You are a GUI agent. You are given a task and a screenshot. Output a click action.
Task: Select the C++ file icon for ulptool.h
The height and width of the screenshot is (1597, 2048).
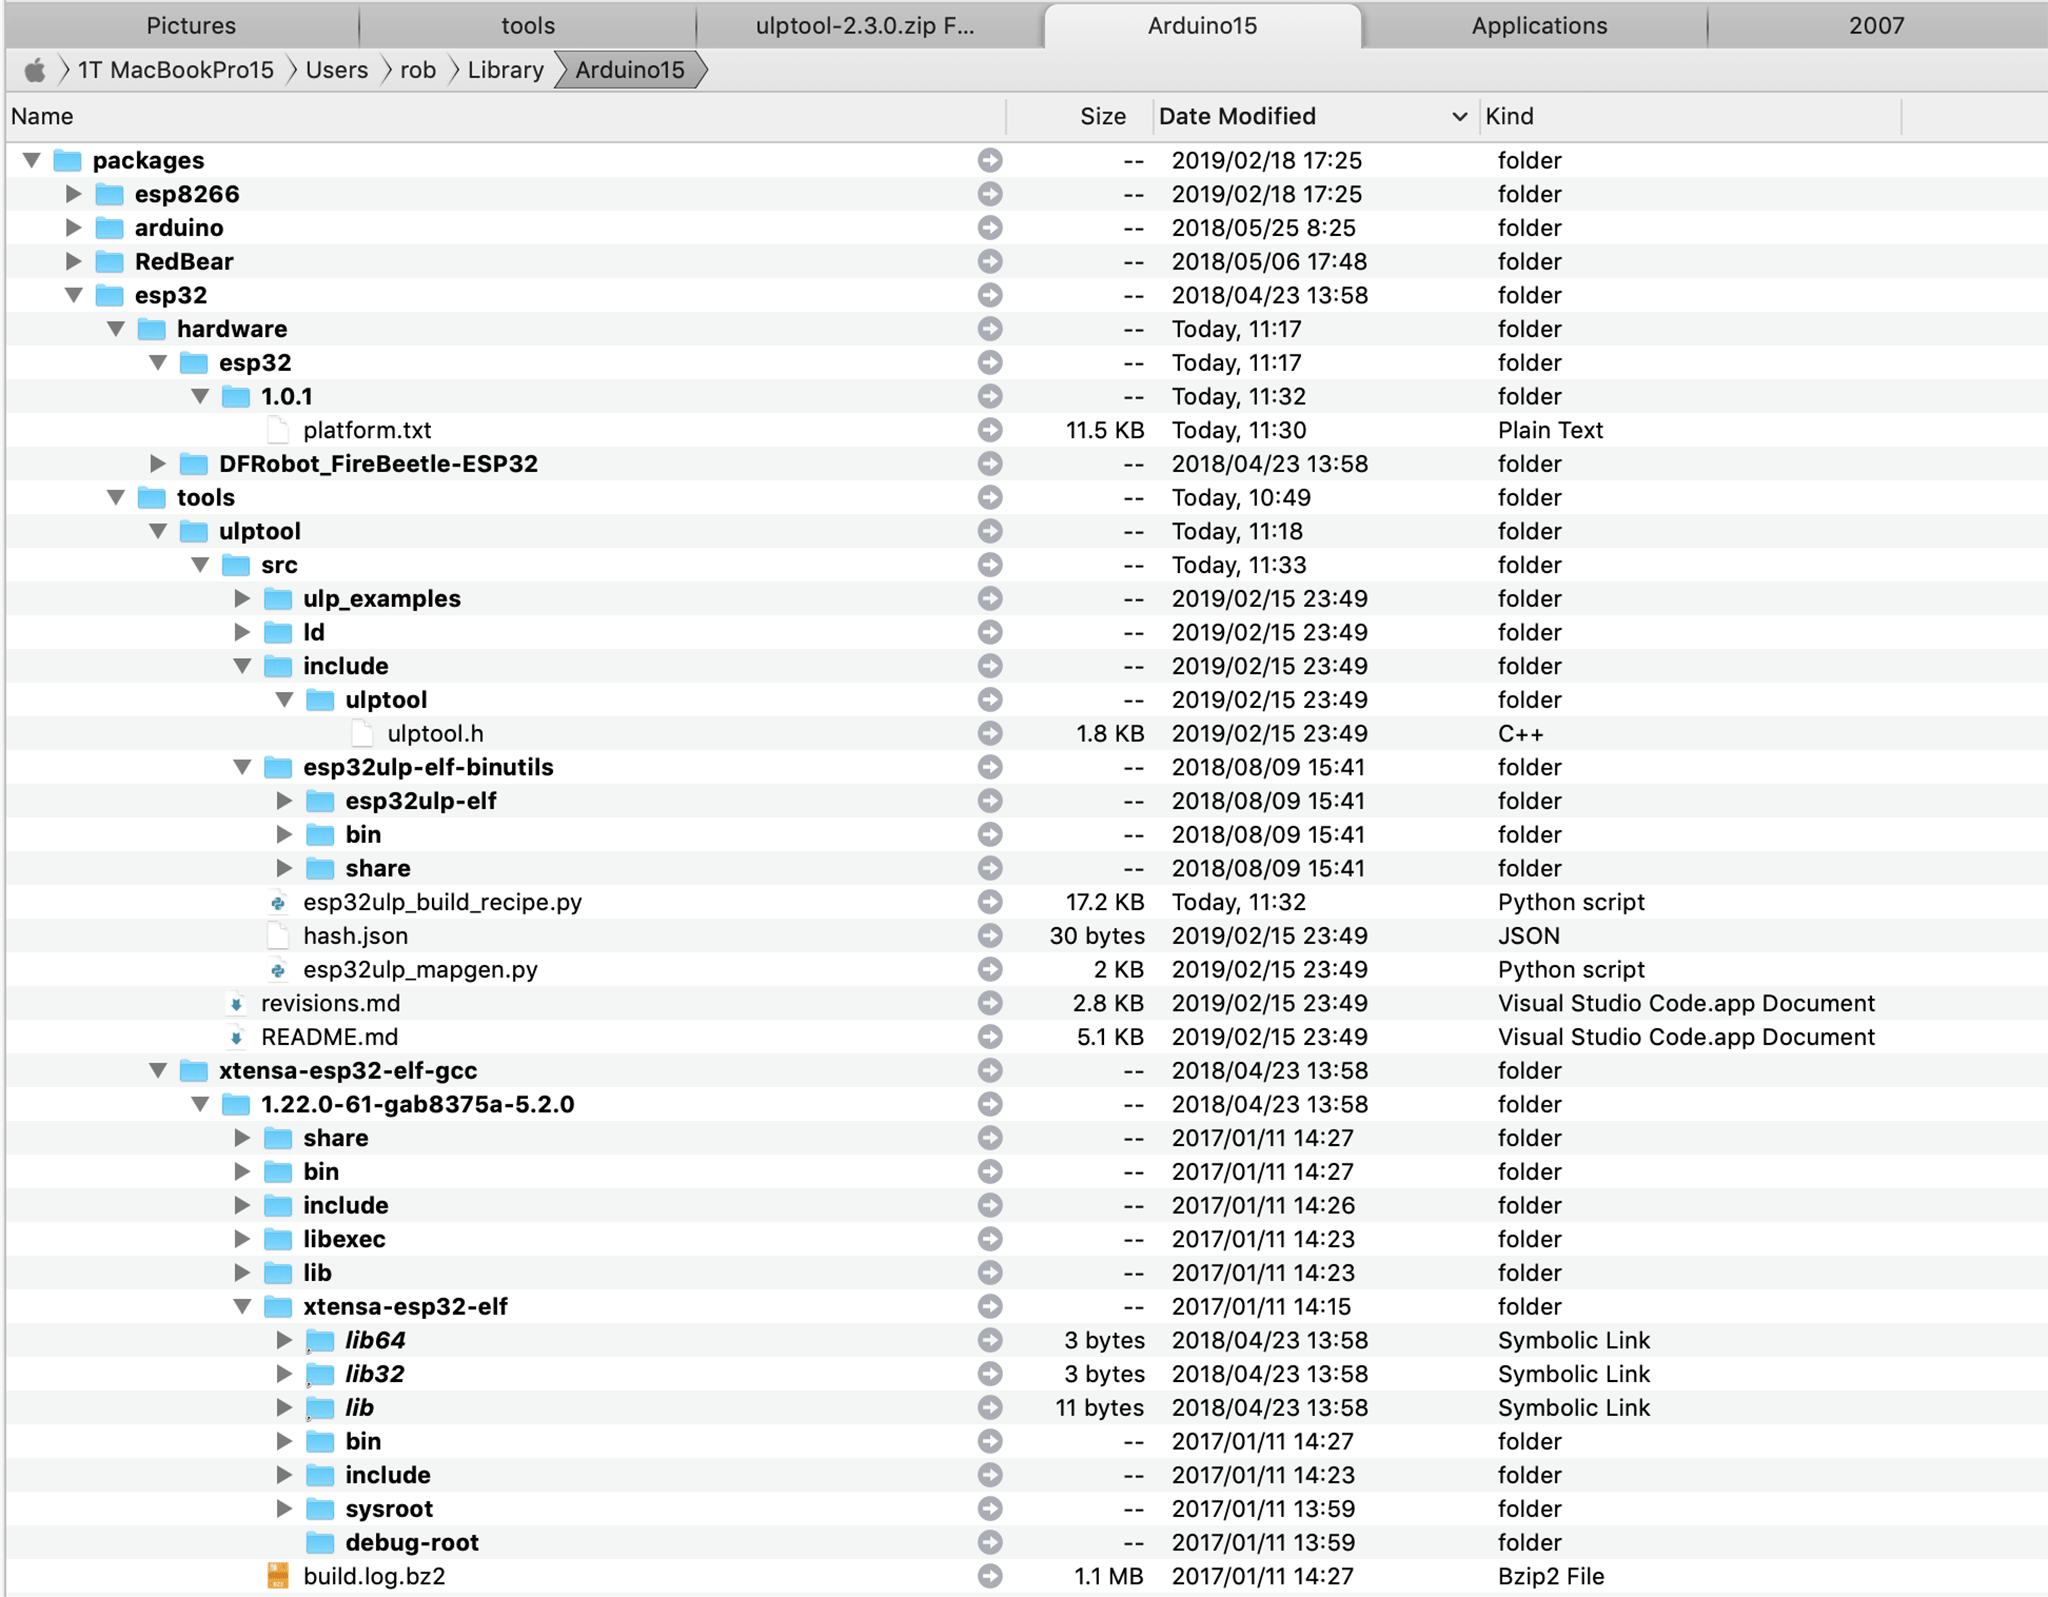362,733
